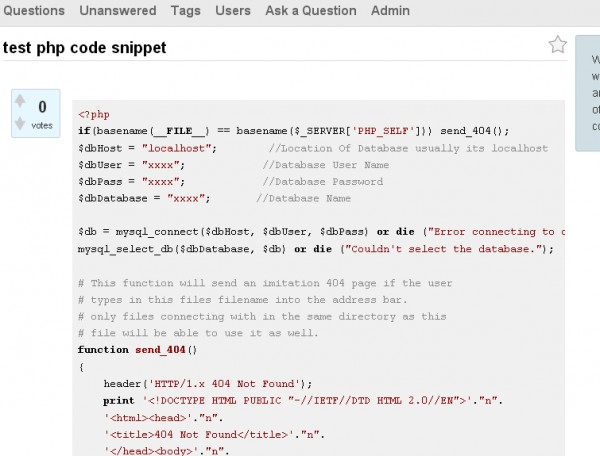Click the blue sidebar box at right
Screen dimensions: 600x456
pyautogui.click(x=590, y=95)
